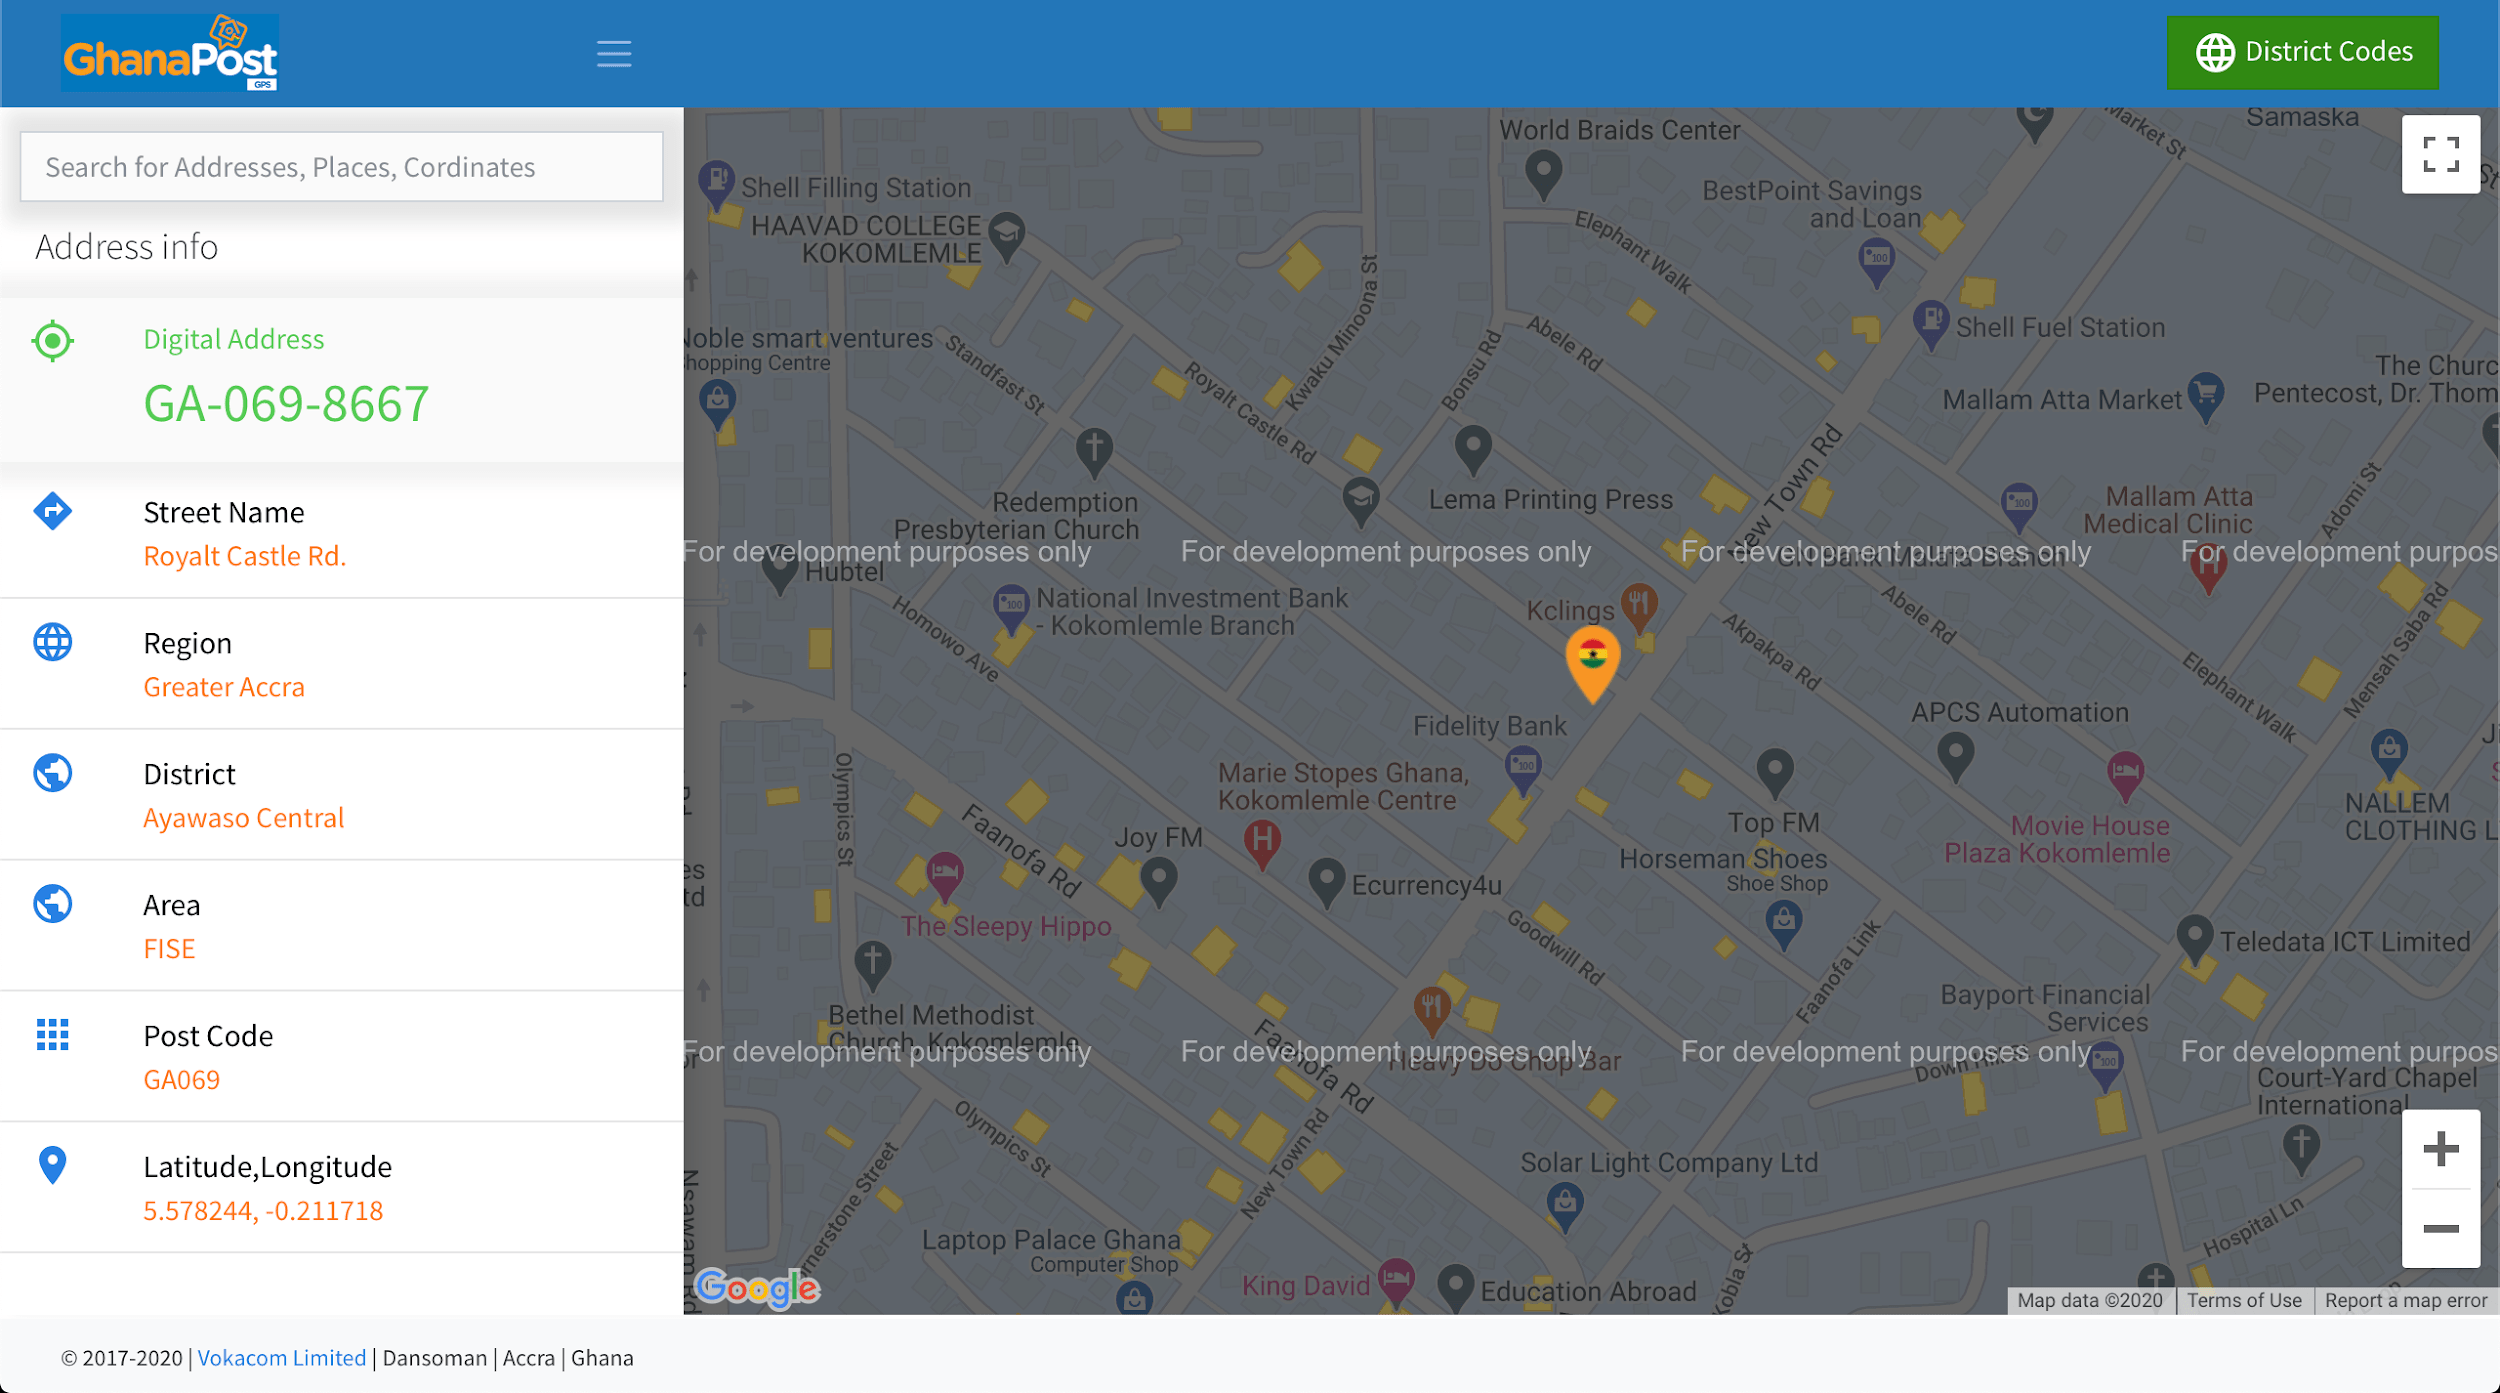This screenshot has height=1393, width=2500.
Task: Open the hamburger menu in header
Action: click(x=614, y=53)
